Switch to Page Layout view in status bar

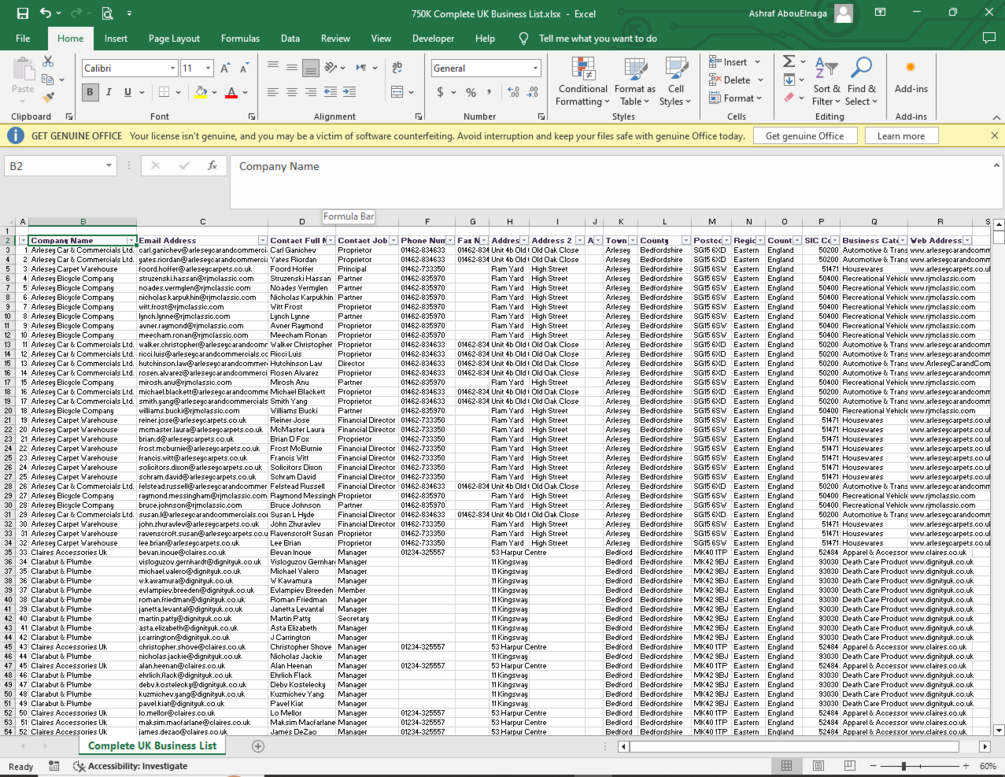818,766
